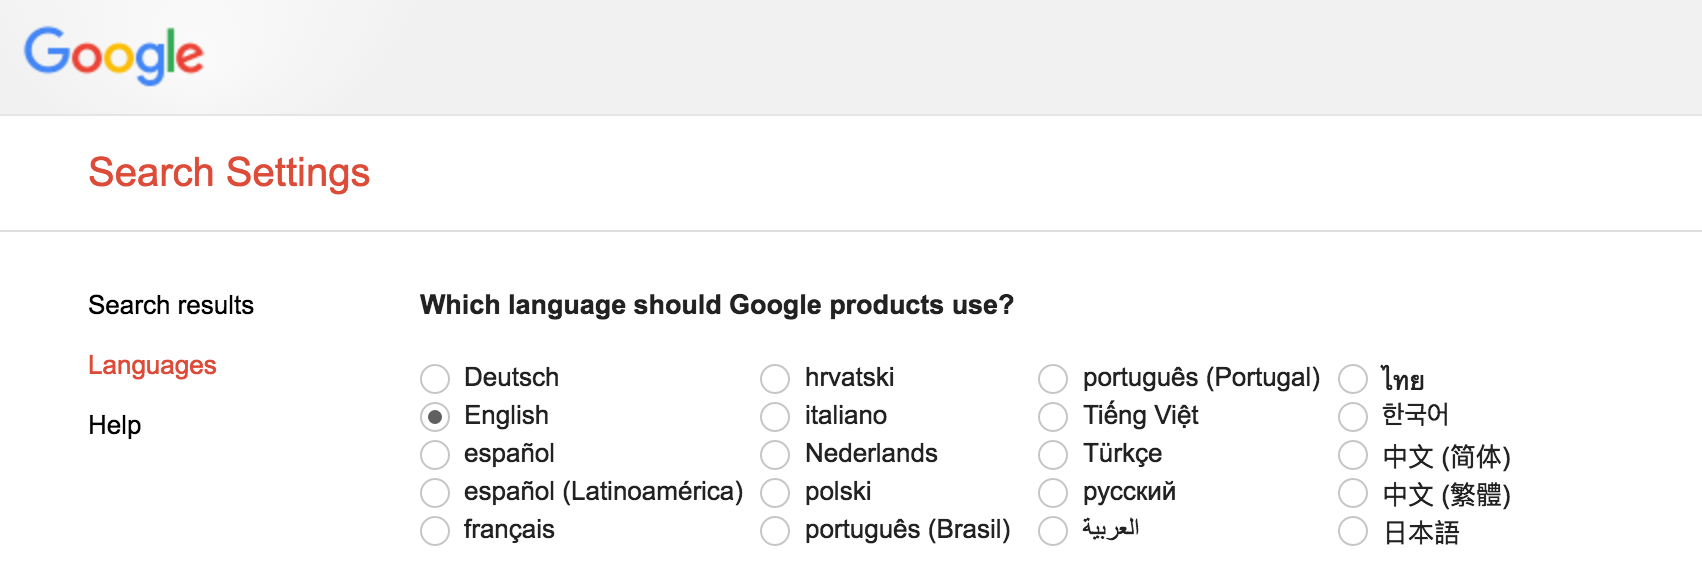Choose português (Brasil) option
1702x568 pixels.
coord(775,531)
